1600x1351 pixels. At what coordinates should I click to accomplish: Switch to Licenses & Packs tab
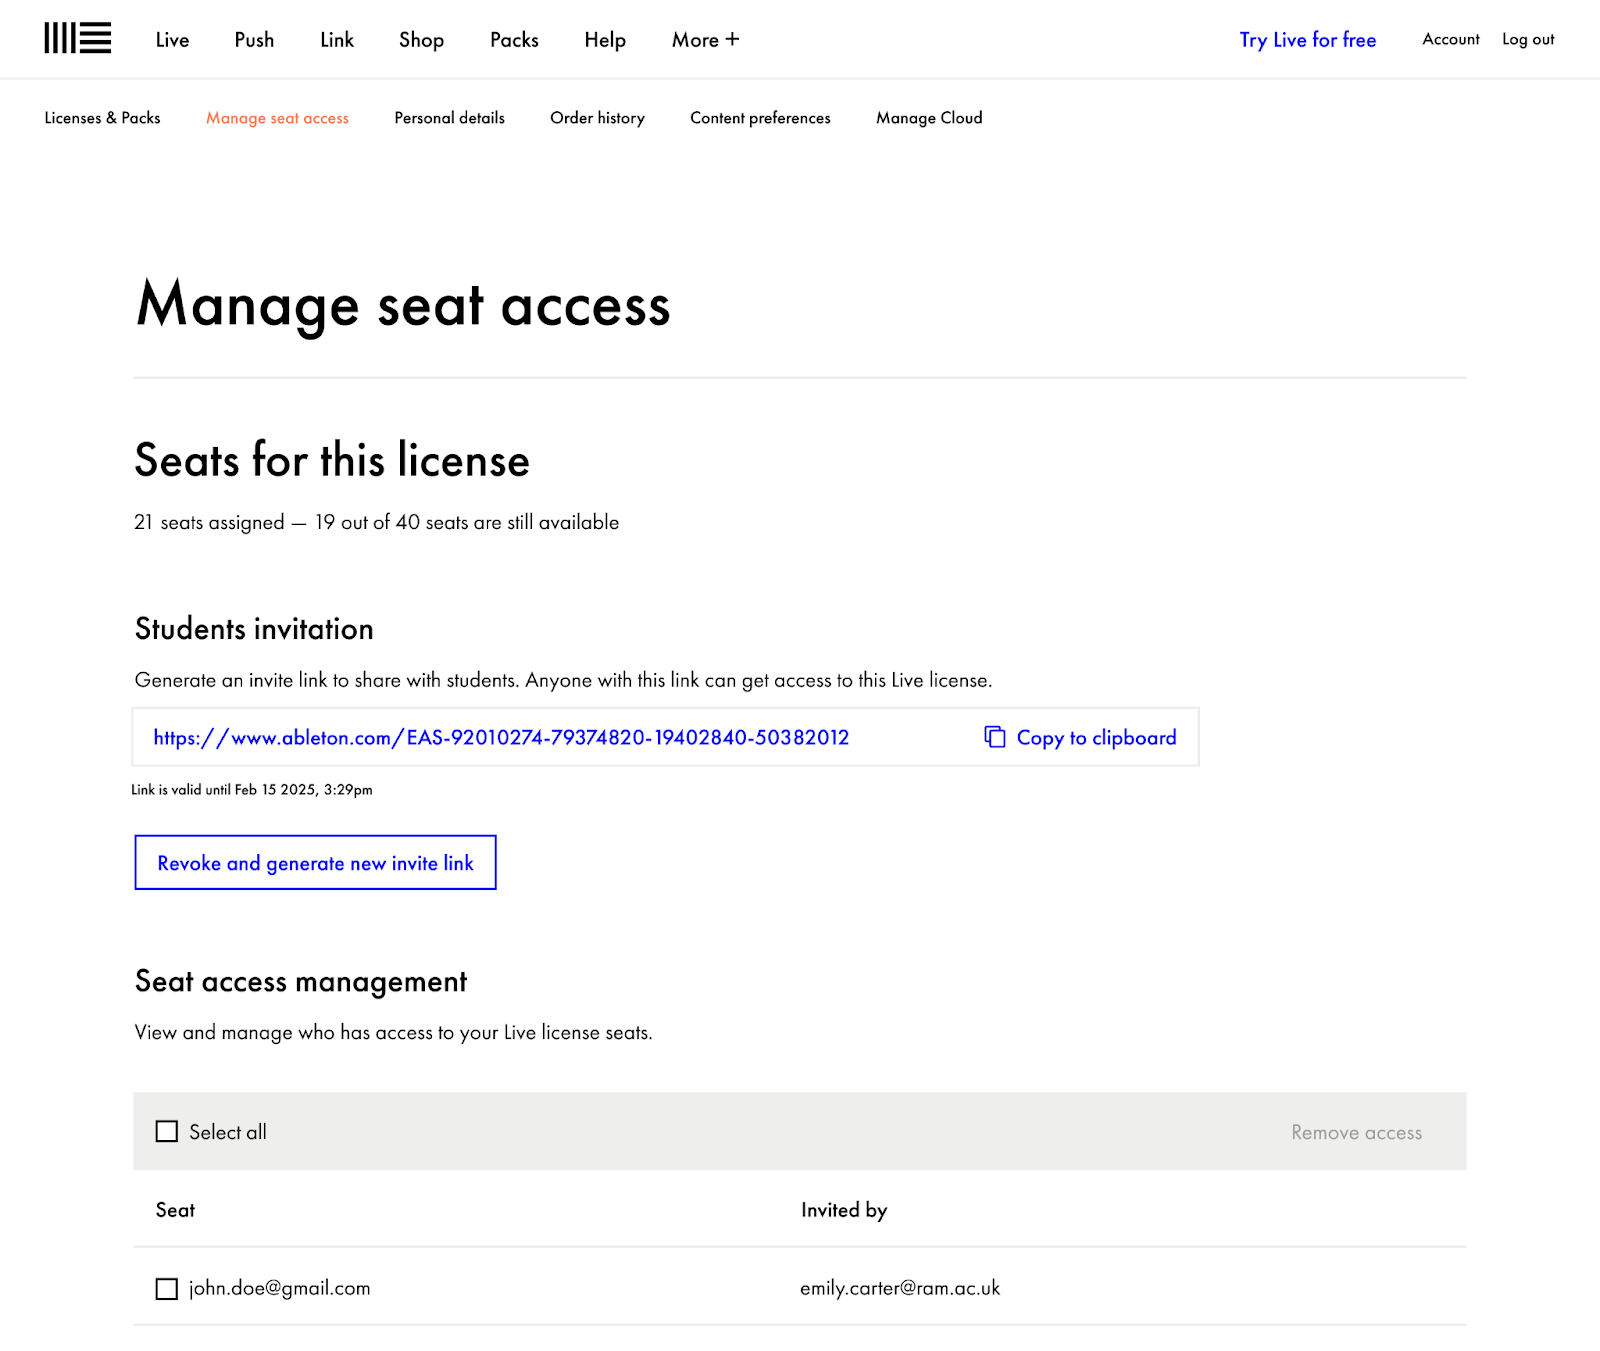[102, 118]
